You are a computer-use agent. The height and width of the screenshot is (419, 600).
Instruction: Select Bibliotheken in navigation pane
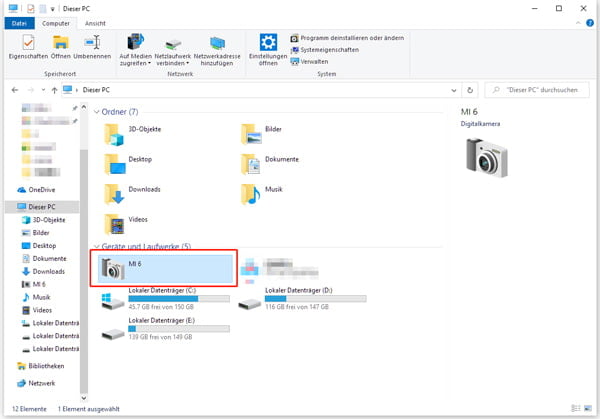tap(41, 366)
